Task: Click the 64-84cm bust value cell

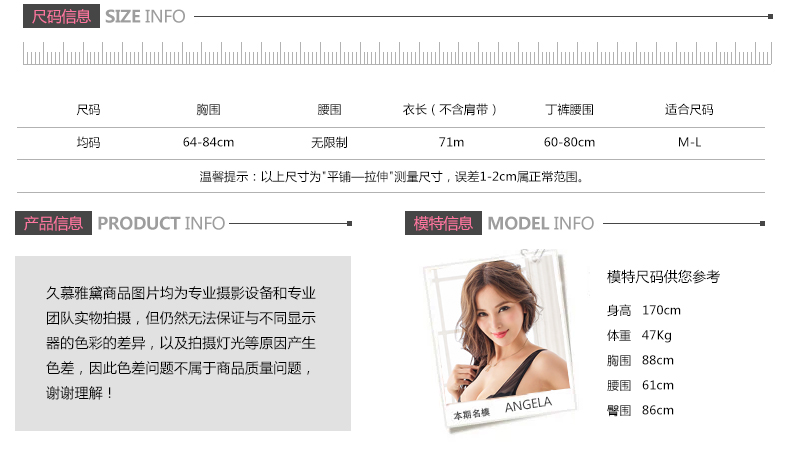Action: pos(209,143)
